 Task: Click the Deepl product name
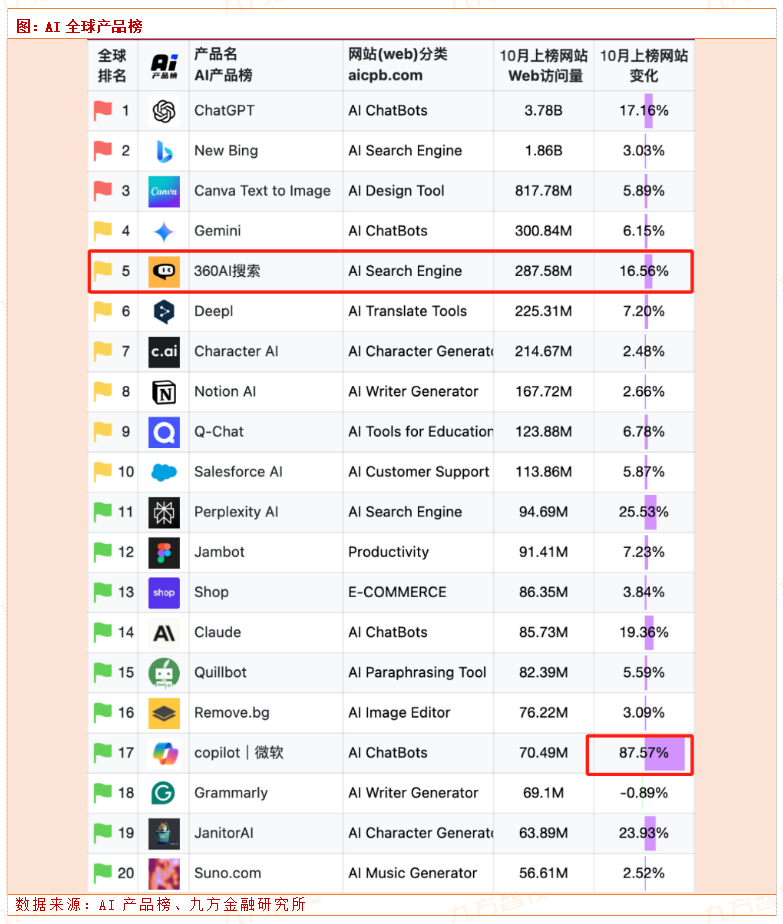(x=213, y=311)
